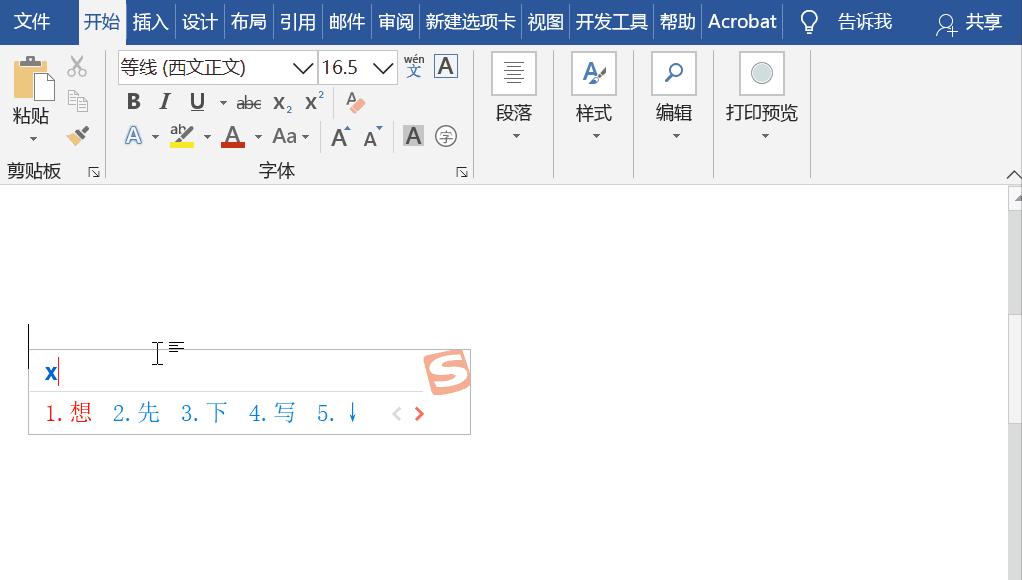Open the font name dropdown
This screenshot has height=580, width=1022.
tap(303, 66)
